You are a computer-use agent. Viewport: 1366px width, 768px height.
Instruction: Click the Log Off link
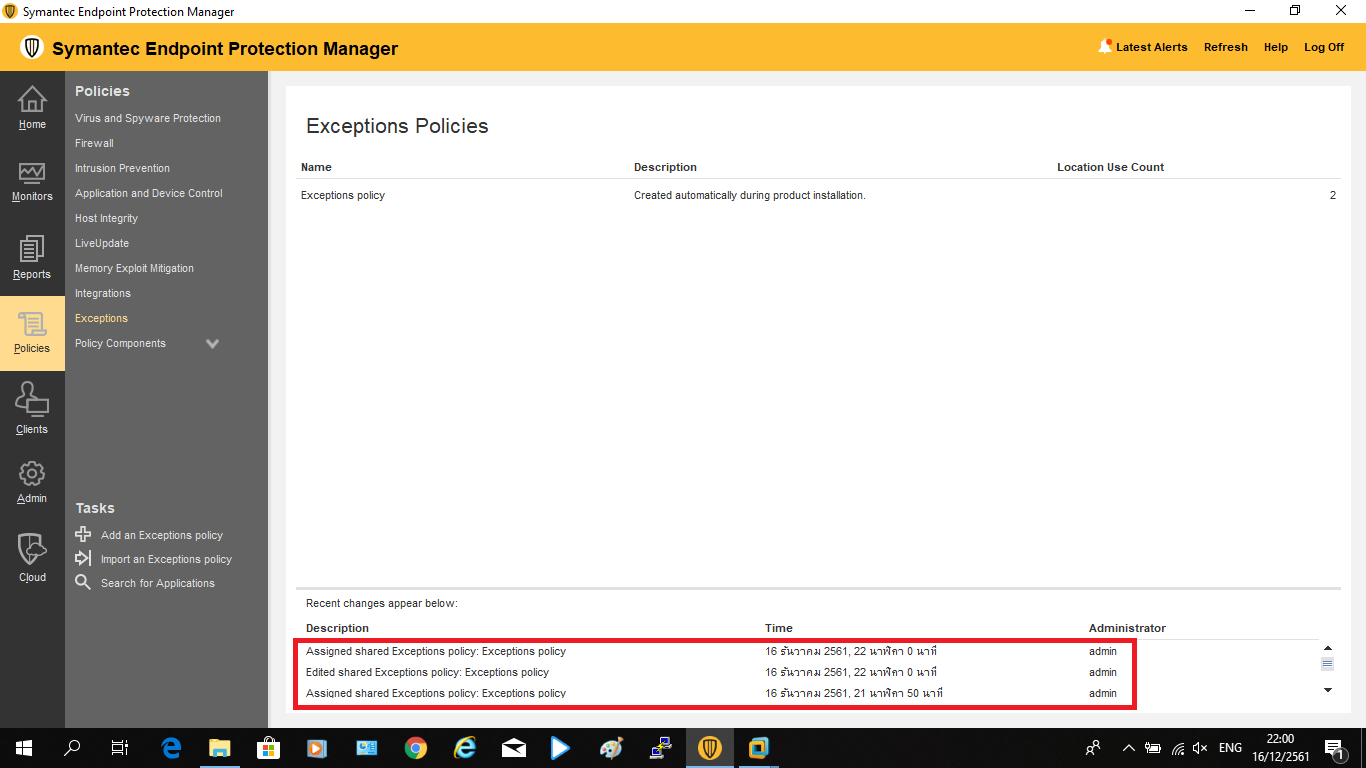point(1324,47)
